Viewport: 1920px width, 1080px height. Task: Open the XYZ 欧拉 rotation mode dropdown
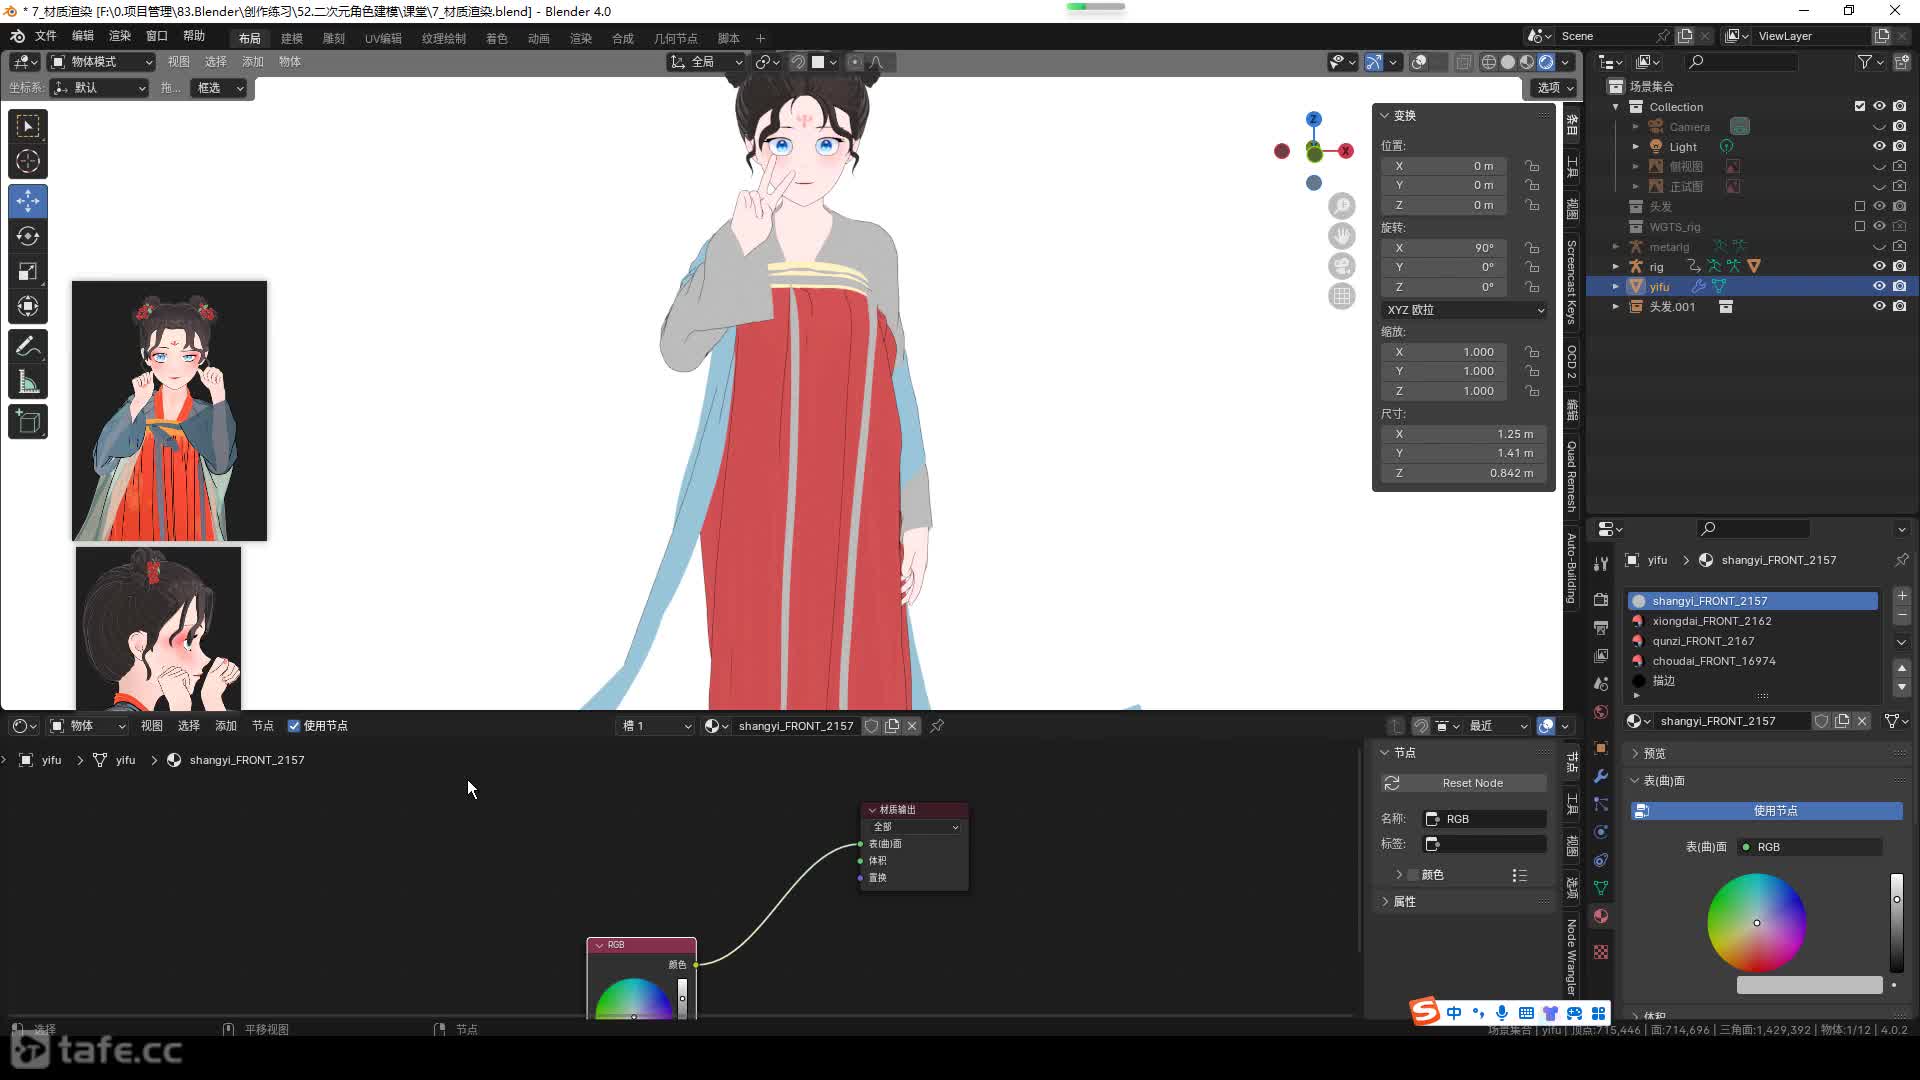click(1464, 310)
